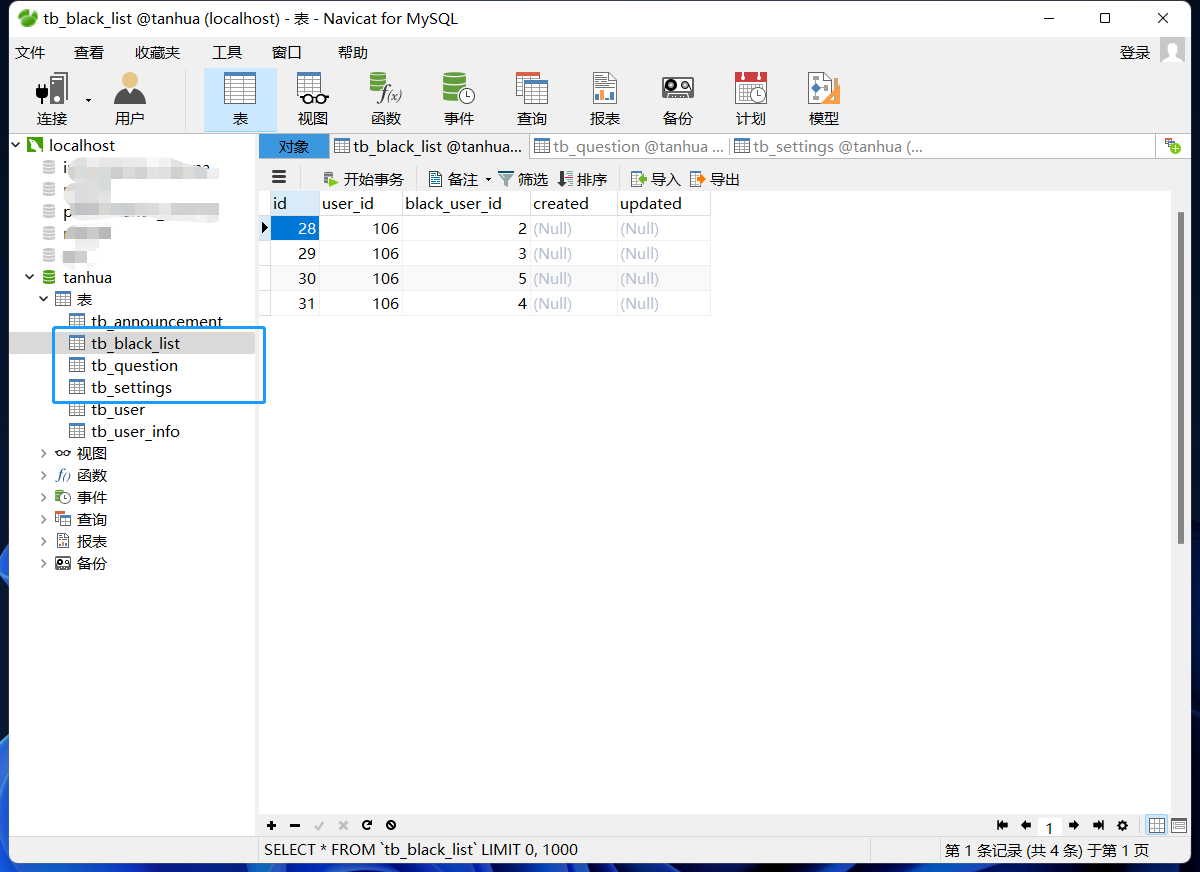Screen dimensions: 1200x872
Task: Click the 导入 import button
Action: click(655, 180)
